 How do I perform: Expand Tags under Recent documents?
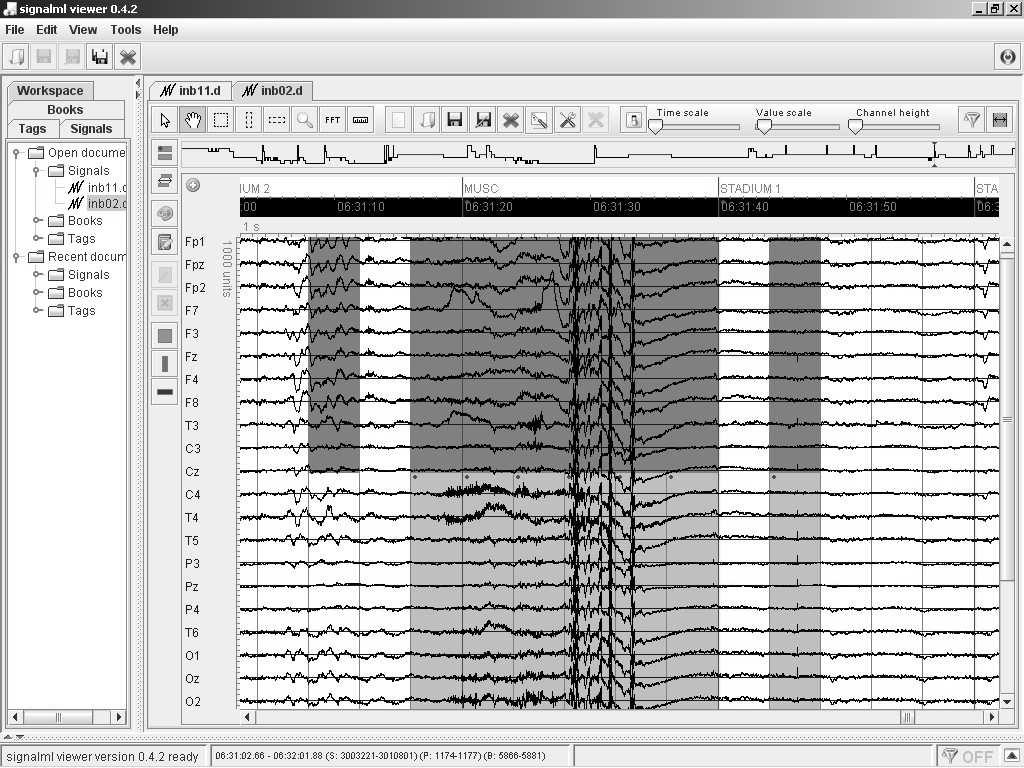[37, 311]
